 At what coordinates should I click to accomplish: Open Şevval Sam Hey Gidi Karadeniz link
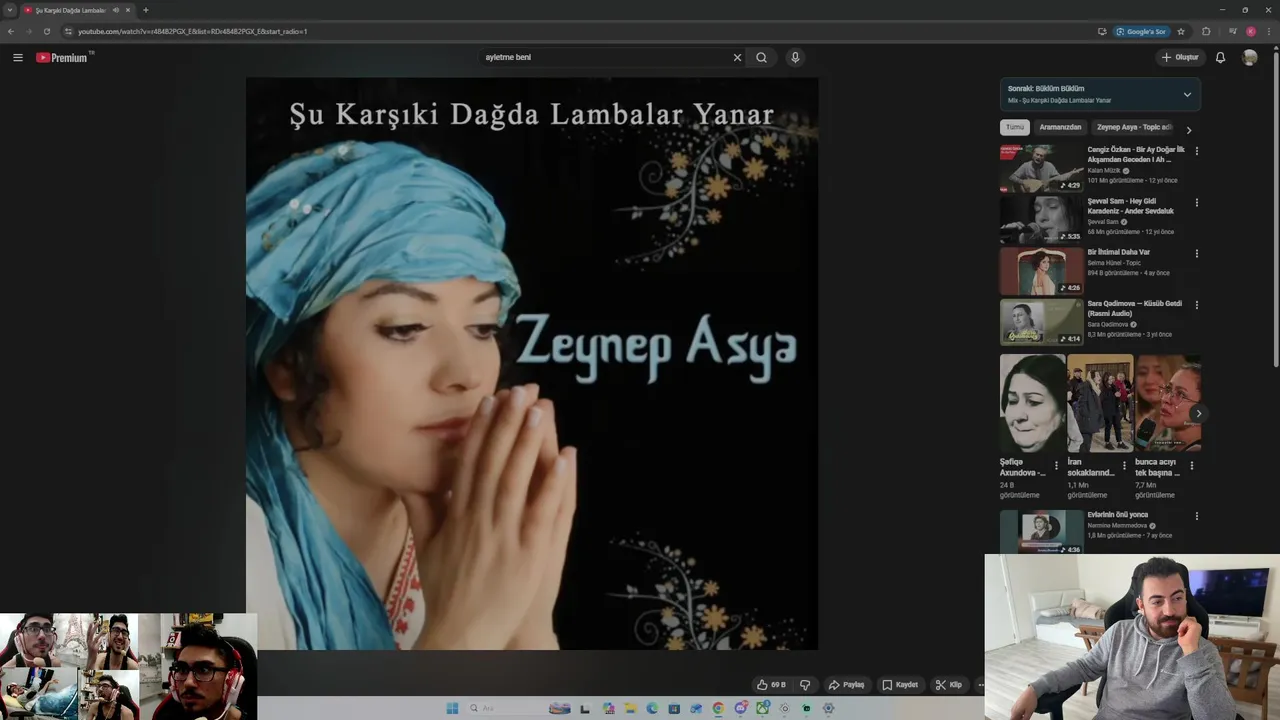(1131, 206)
